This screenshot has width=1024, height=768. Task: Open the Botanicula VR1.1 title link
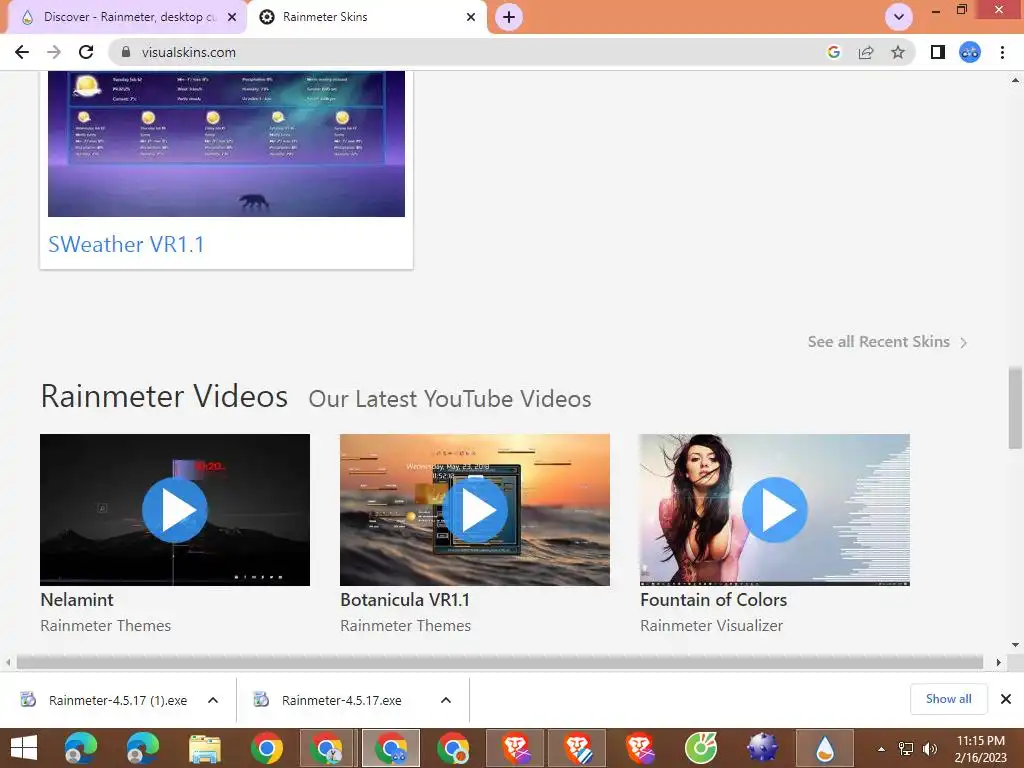coord(405,600)
